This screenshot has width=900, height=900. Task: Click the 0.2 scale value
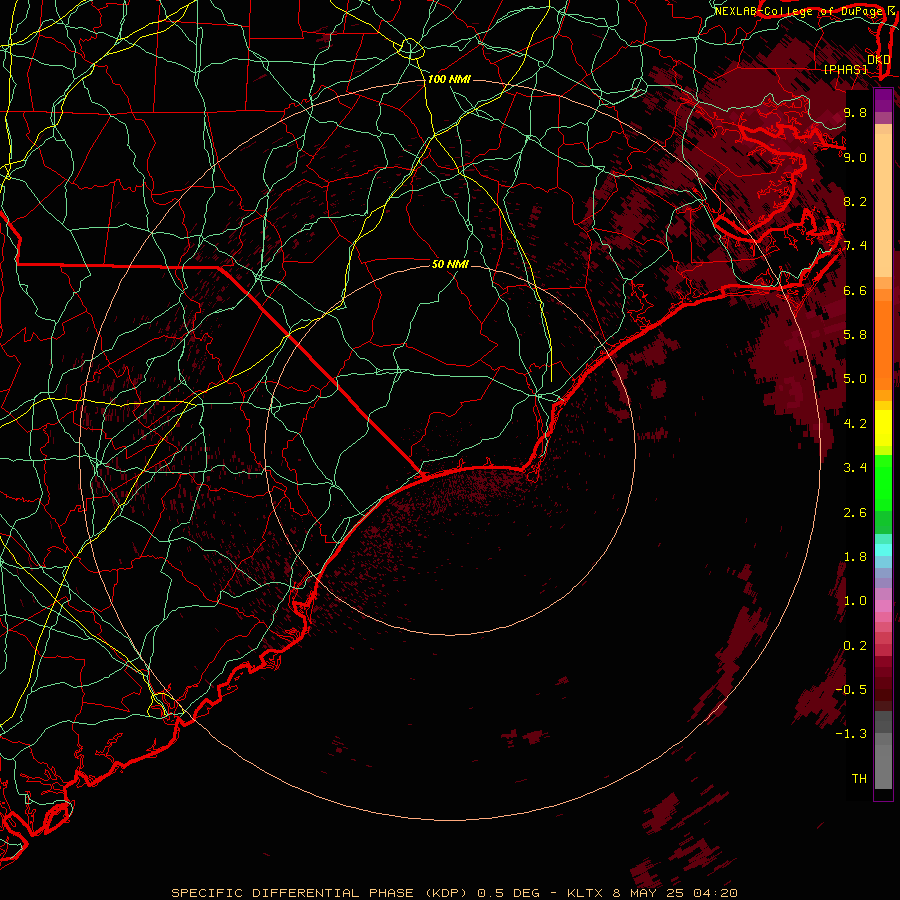(855, 646)
